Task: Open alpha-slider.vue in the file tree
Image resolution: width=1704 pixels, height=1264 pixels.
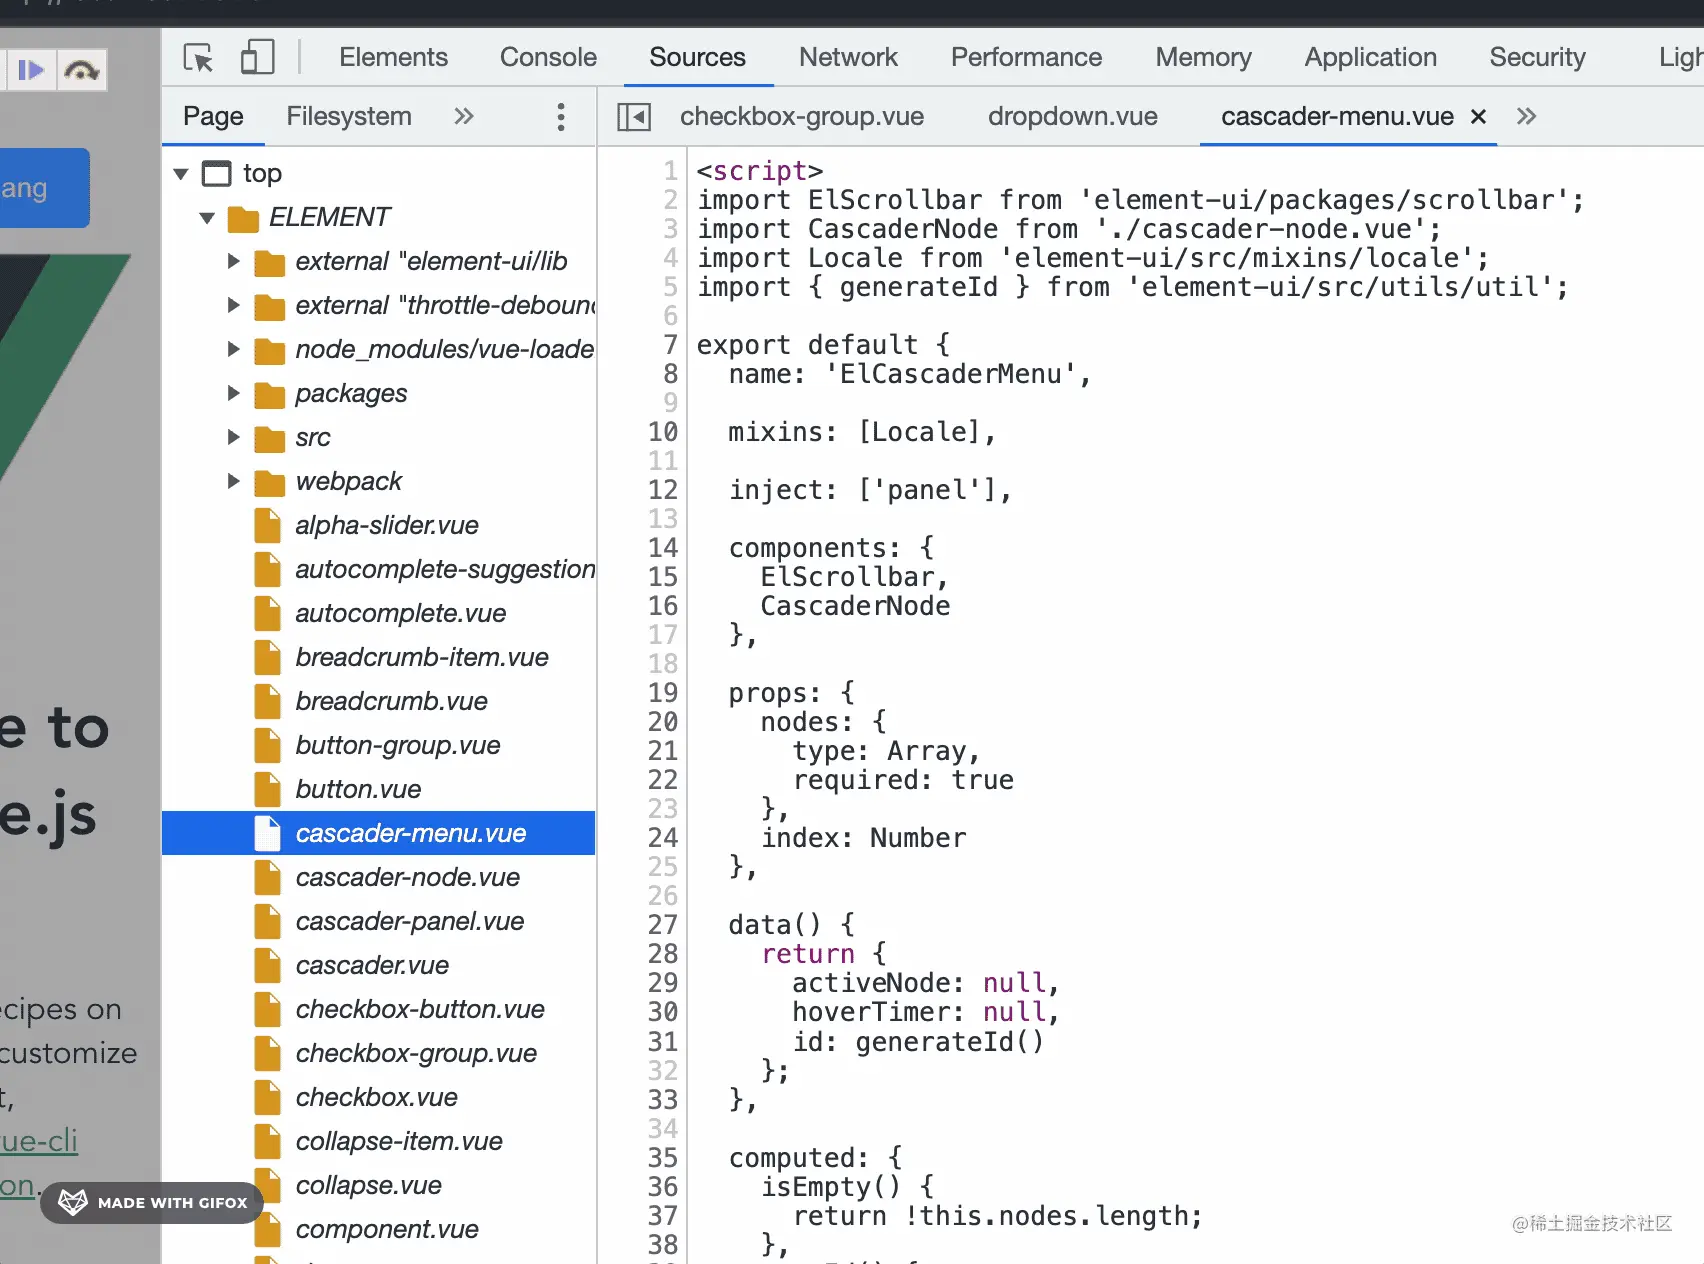Action: pos(386,525)
